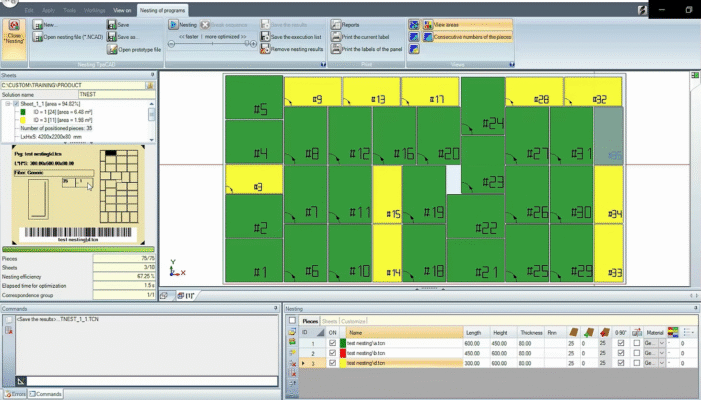This screenshot has height=400, width=701.
Task: Uncheck ON checkbox for test nesting\d.tcn row
Action: pos(332,363)
